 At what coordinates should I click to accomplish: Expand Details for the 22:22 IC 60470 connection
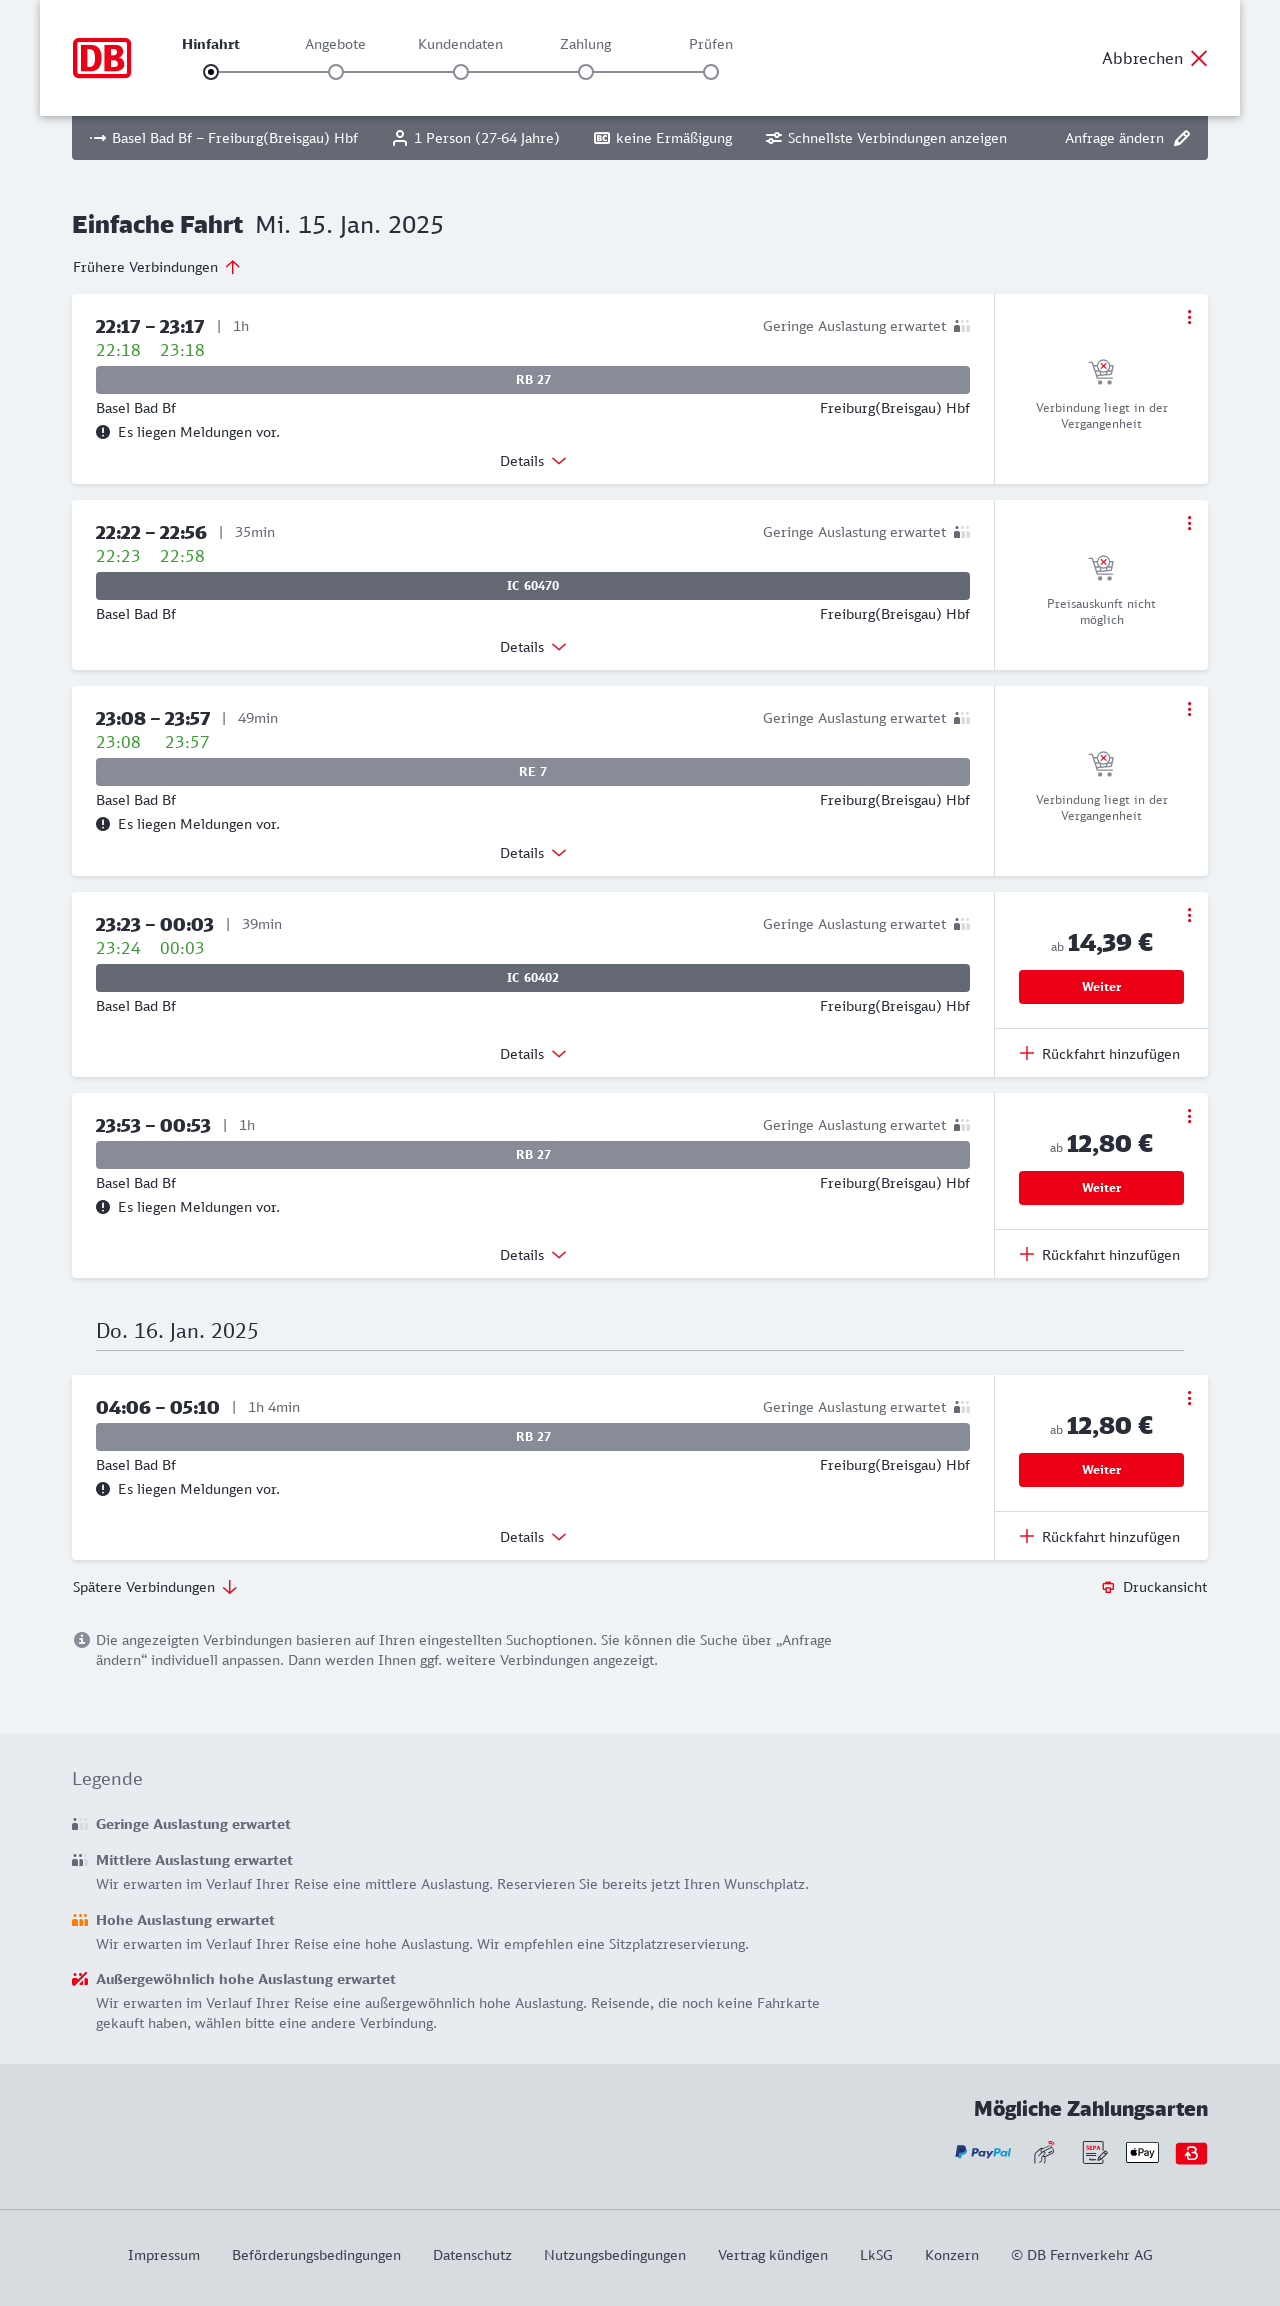[x=533, y=647]
